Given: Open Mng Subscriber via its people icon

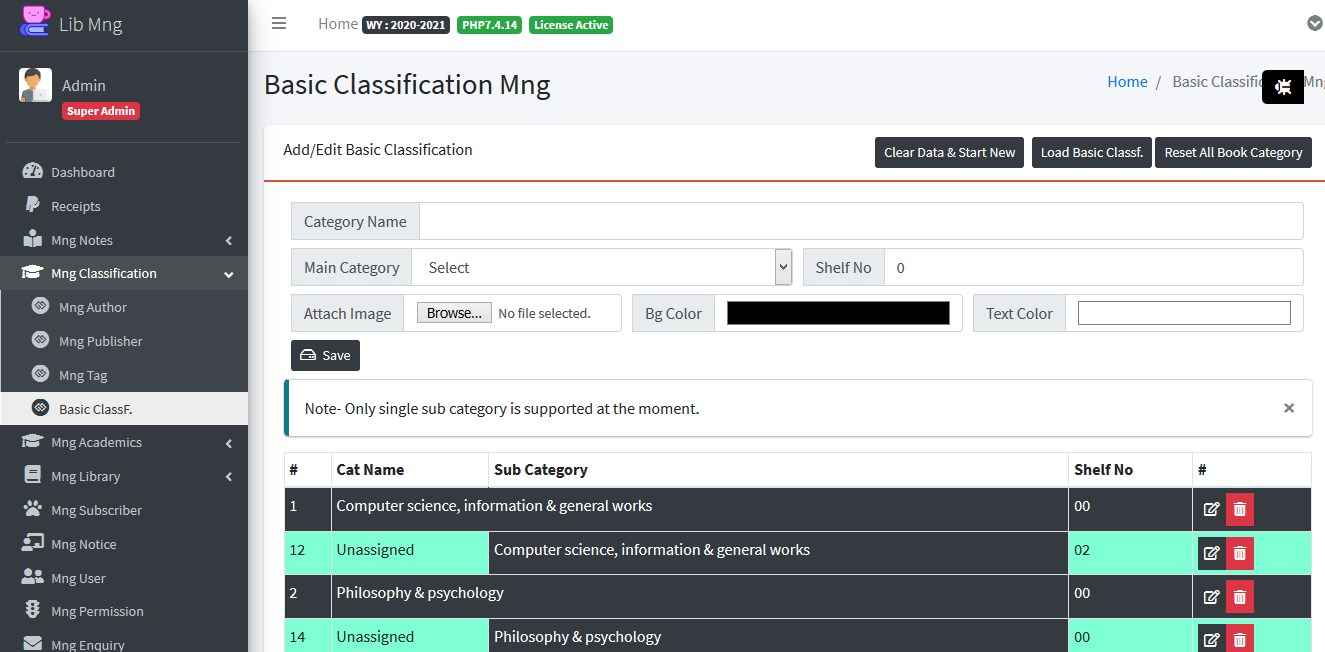Looking at the screenshot, I should 31,509.
